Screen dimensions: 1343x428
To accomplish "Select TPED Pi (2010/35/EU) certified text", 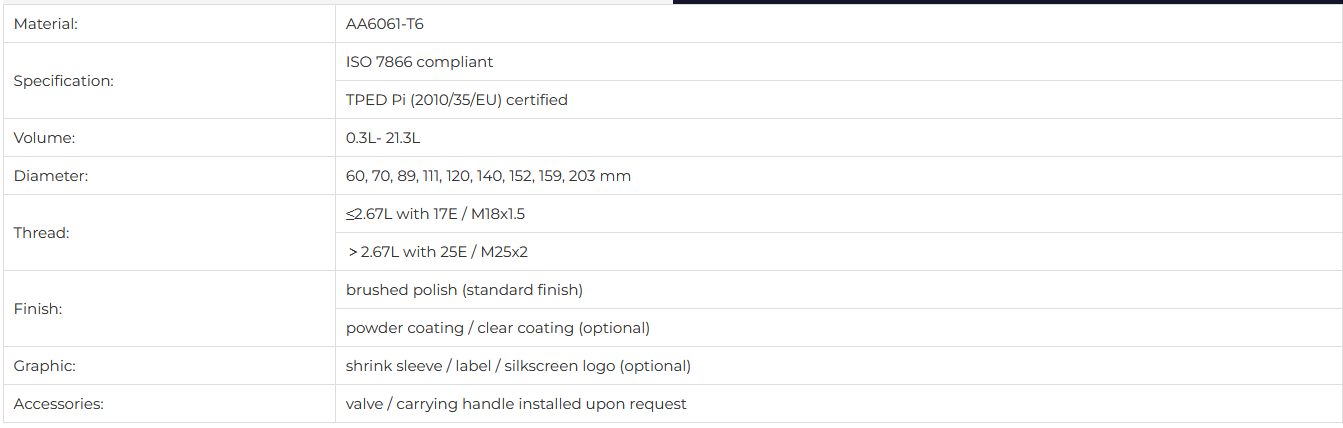I will point(456,100).
